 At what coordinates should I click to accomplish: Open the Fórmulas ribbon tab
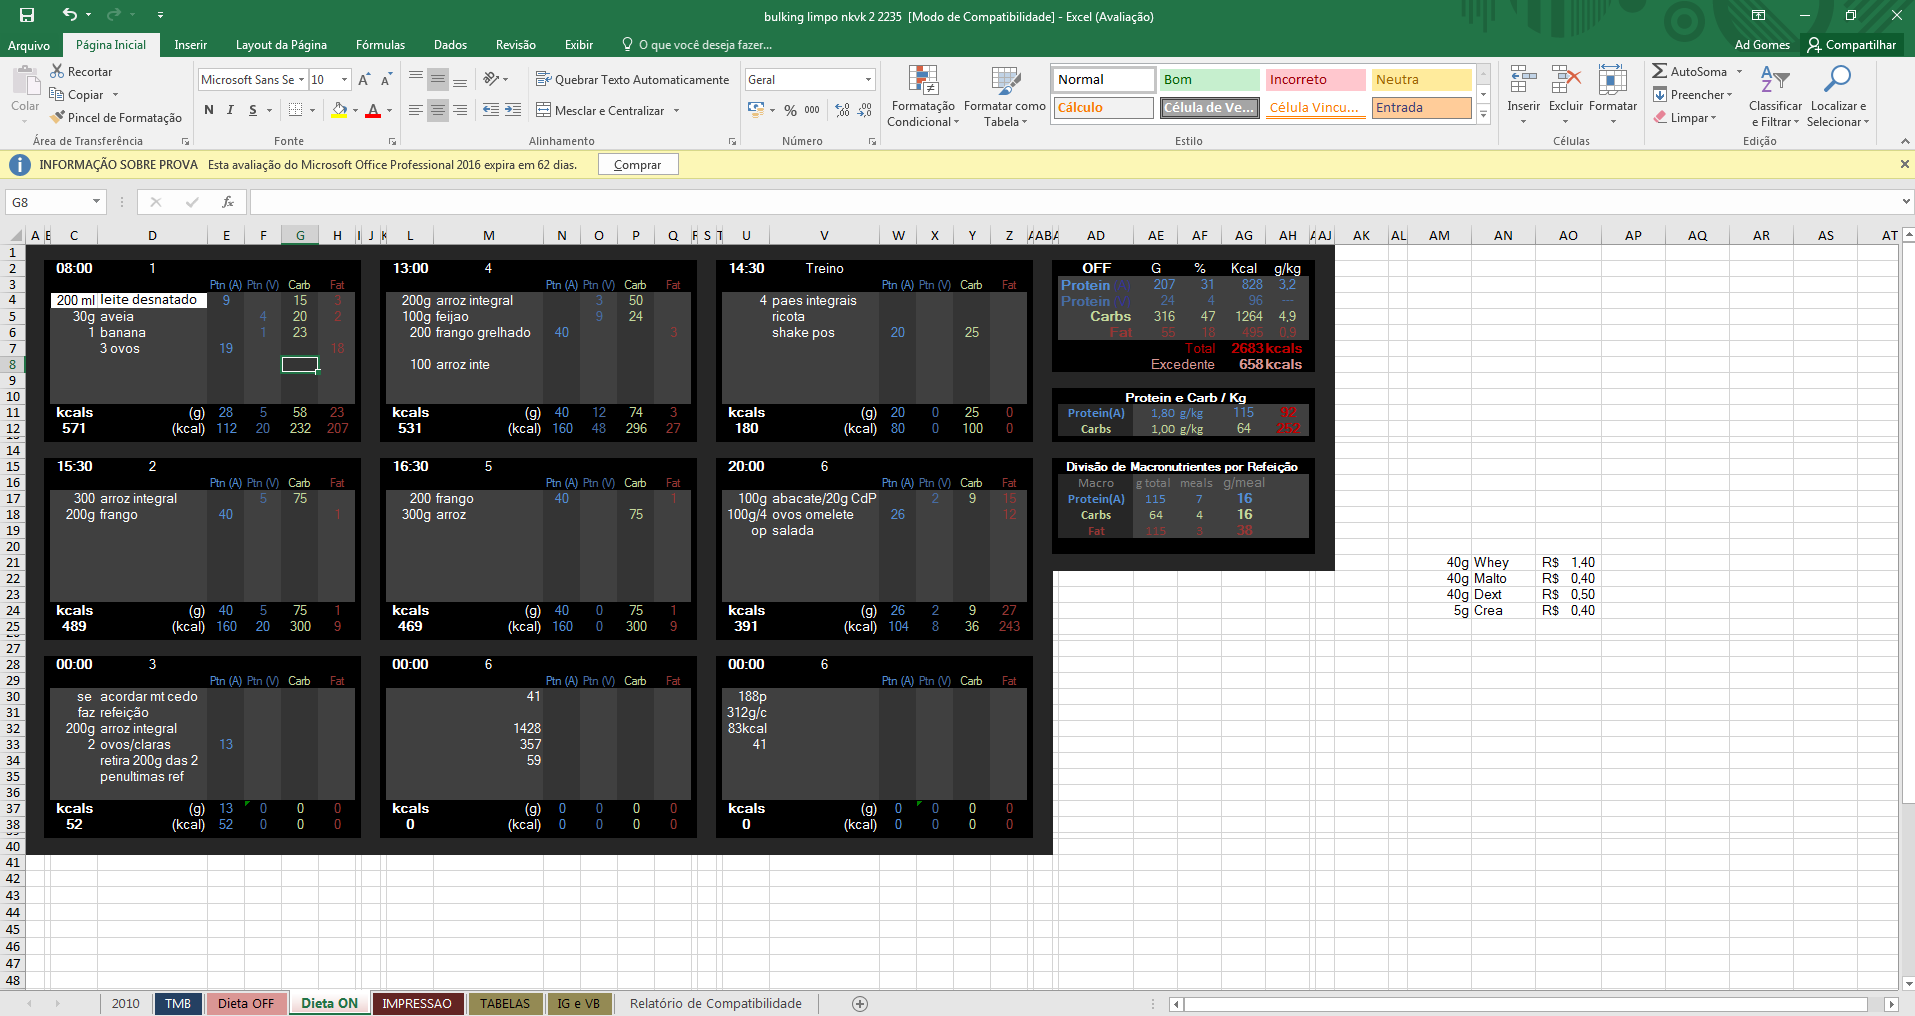click(x=380, y=45)
